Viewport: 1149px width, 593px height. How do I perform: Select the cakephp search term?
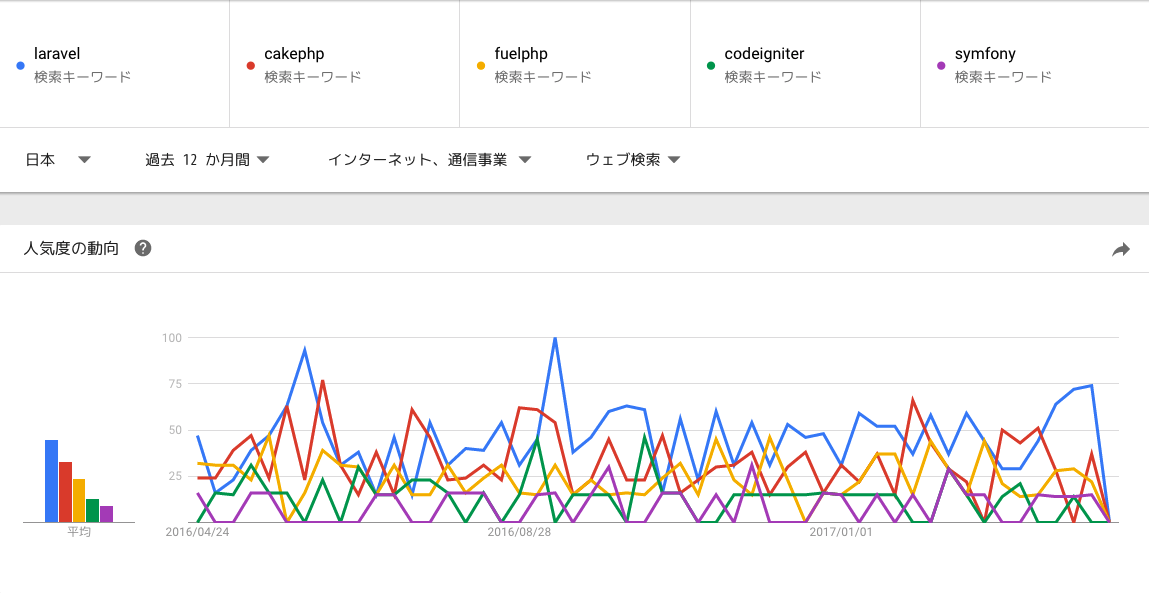coord(294,54)
